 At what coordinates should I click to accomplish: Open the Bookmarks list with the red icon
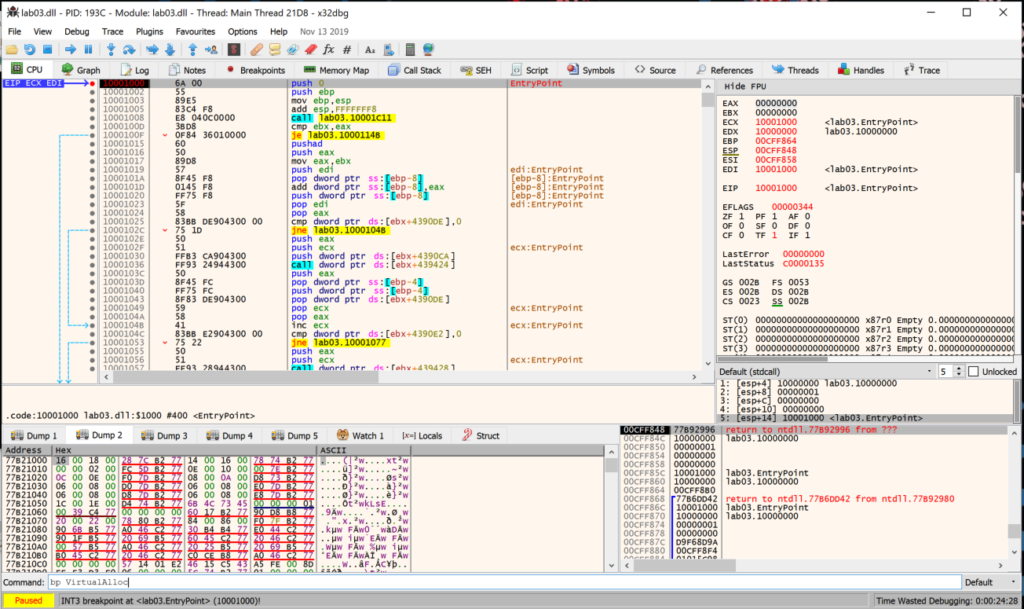[x=311, y=50]
